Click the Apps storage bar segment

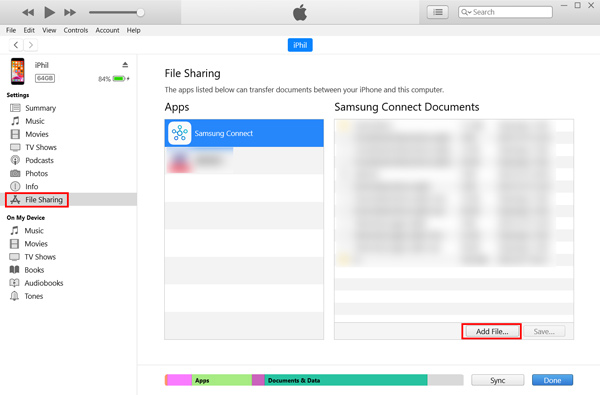click(x=222, y=380)
